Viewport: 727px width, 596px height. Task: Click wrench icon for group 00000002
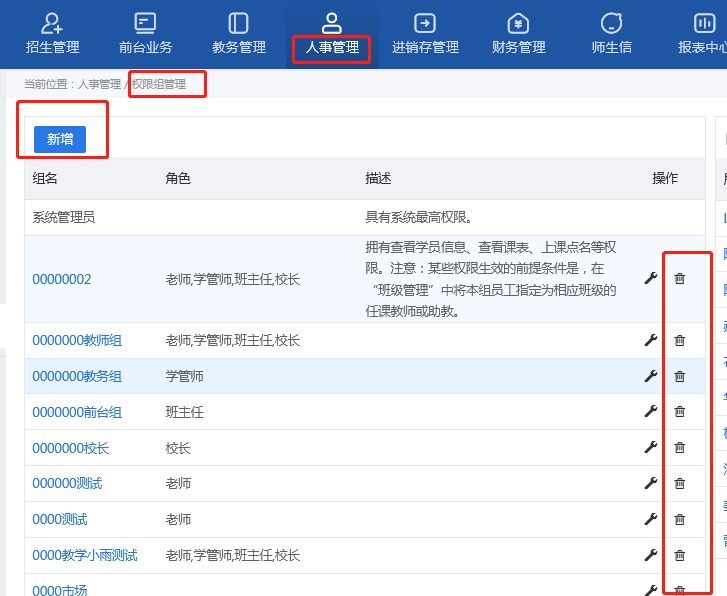651,278
